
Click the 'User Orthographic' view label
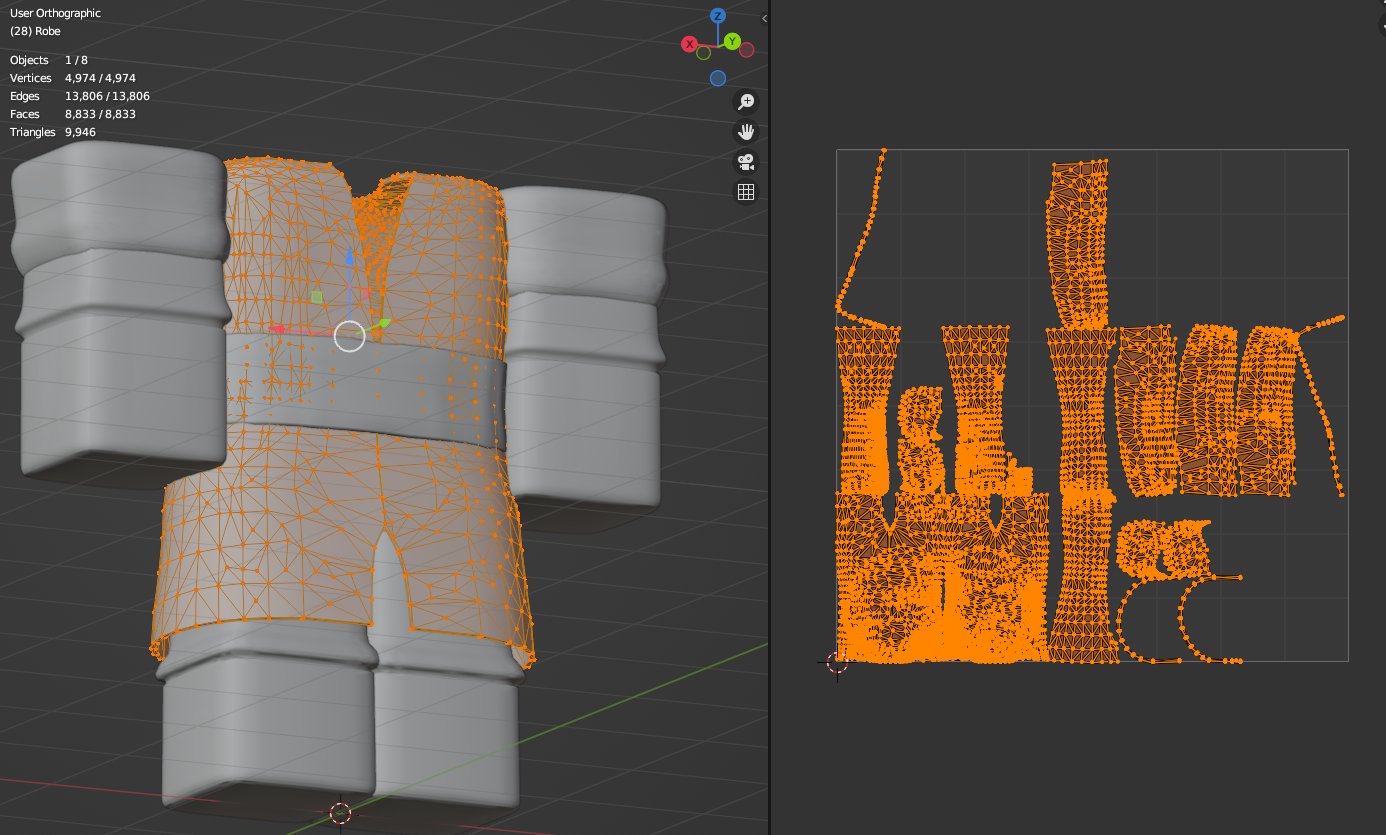click(55, 14)
